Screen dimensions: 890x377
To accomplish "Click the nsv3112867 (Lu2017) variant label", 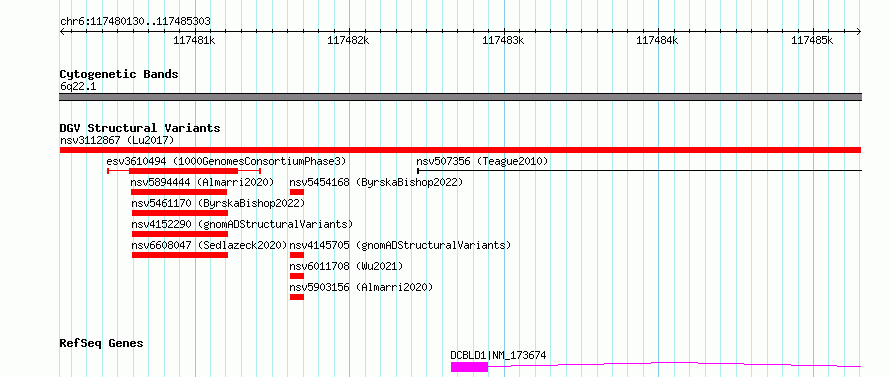I will 117,140.
